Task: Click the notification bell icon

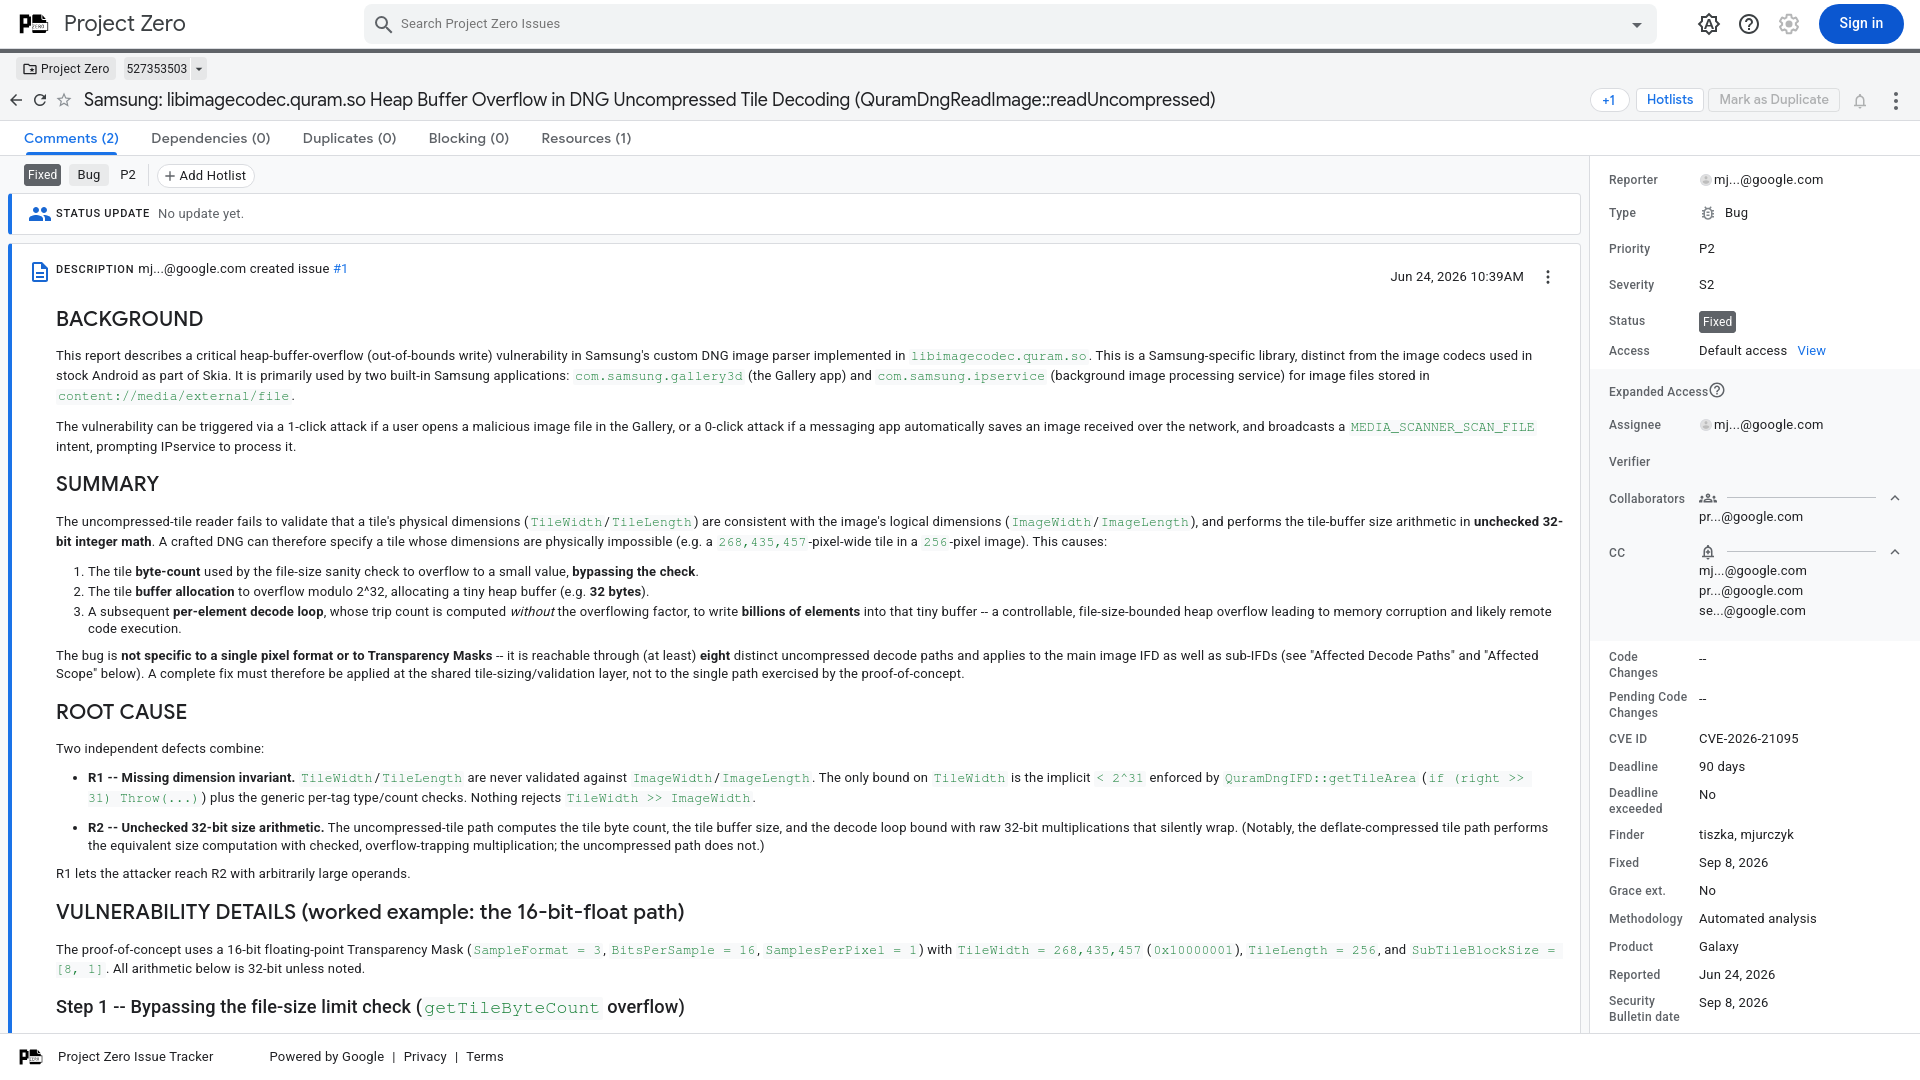Action: tap(1860, 101)
